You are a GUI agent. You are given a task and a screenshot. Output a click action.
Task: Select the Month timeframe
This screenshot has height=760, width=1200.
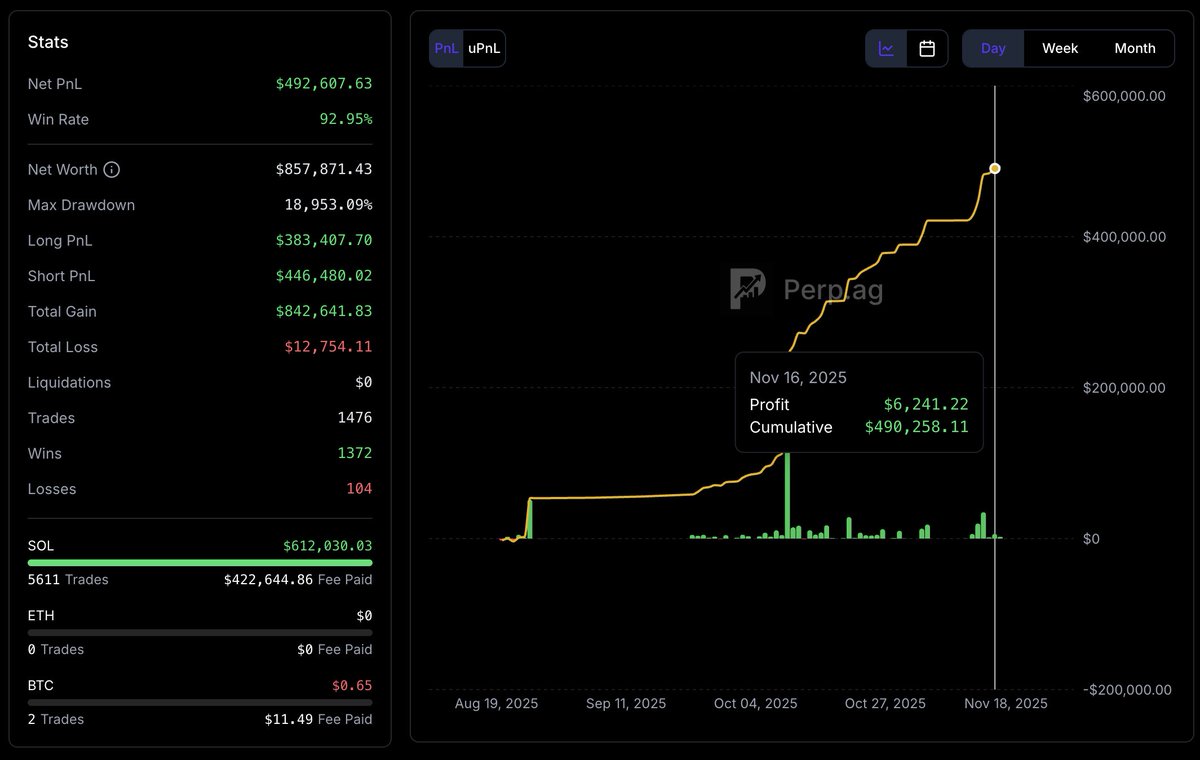coord(1135,48)
